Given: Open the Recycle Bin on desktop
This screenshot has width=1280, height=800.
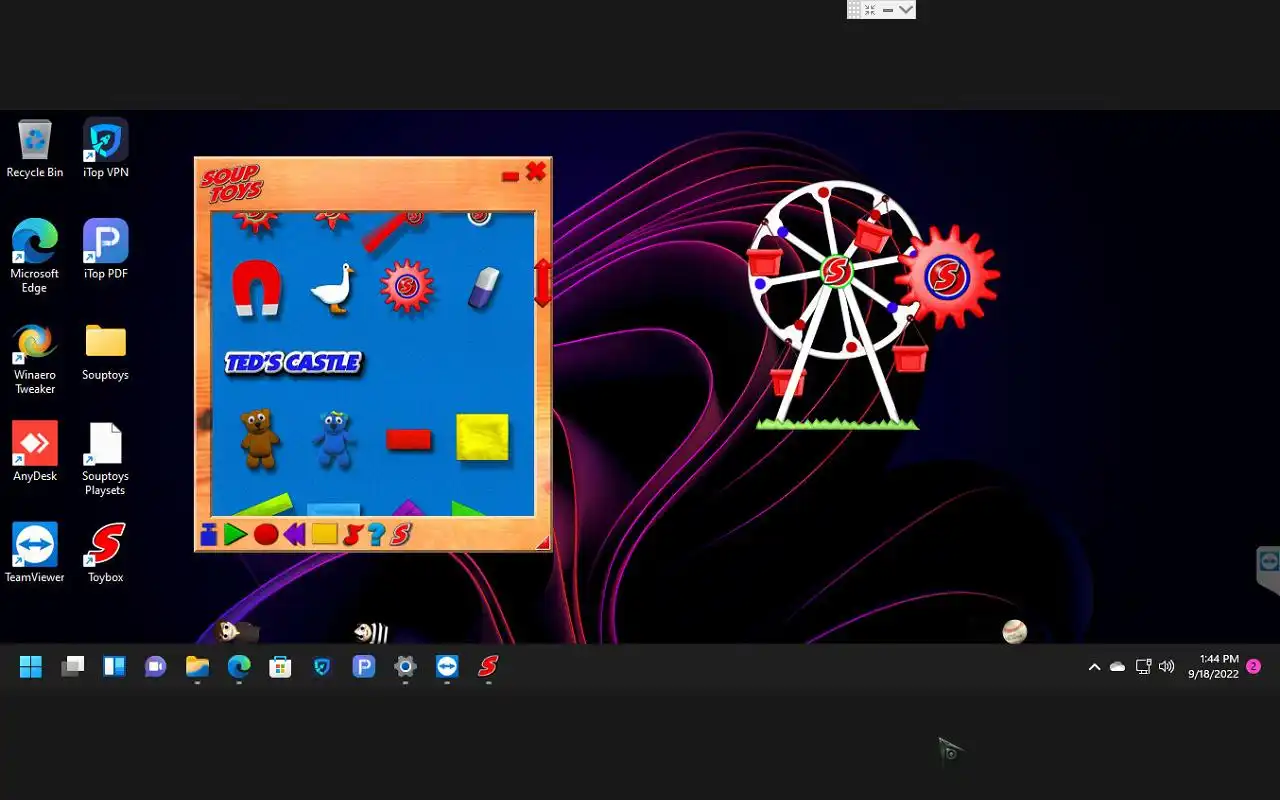Looking at the screenshot, I should [35, 148].
